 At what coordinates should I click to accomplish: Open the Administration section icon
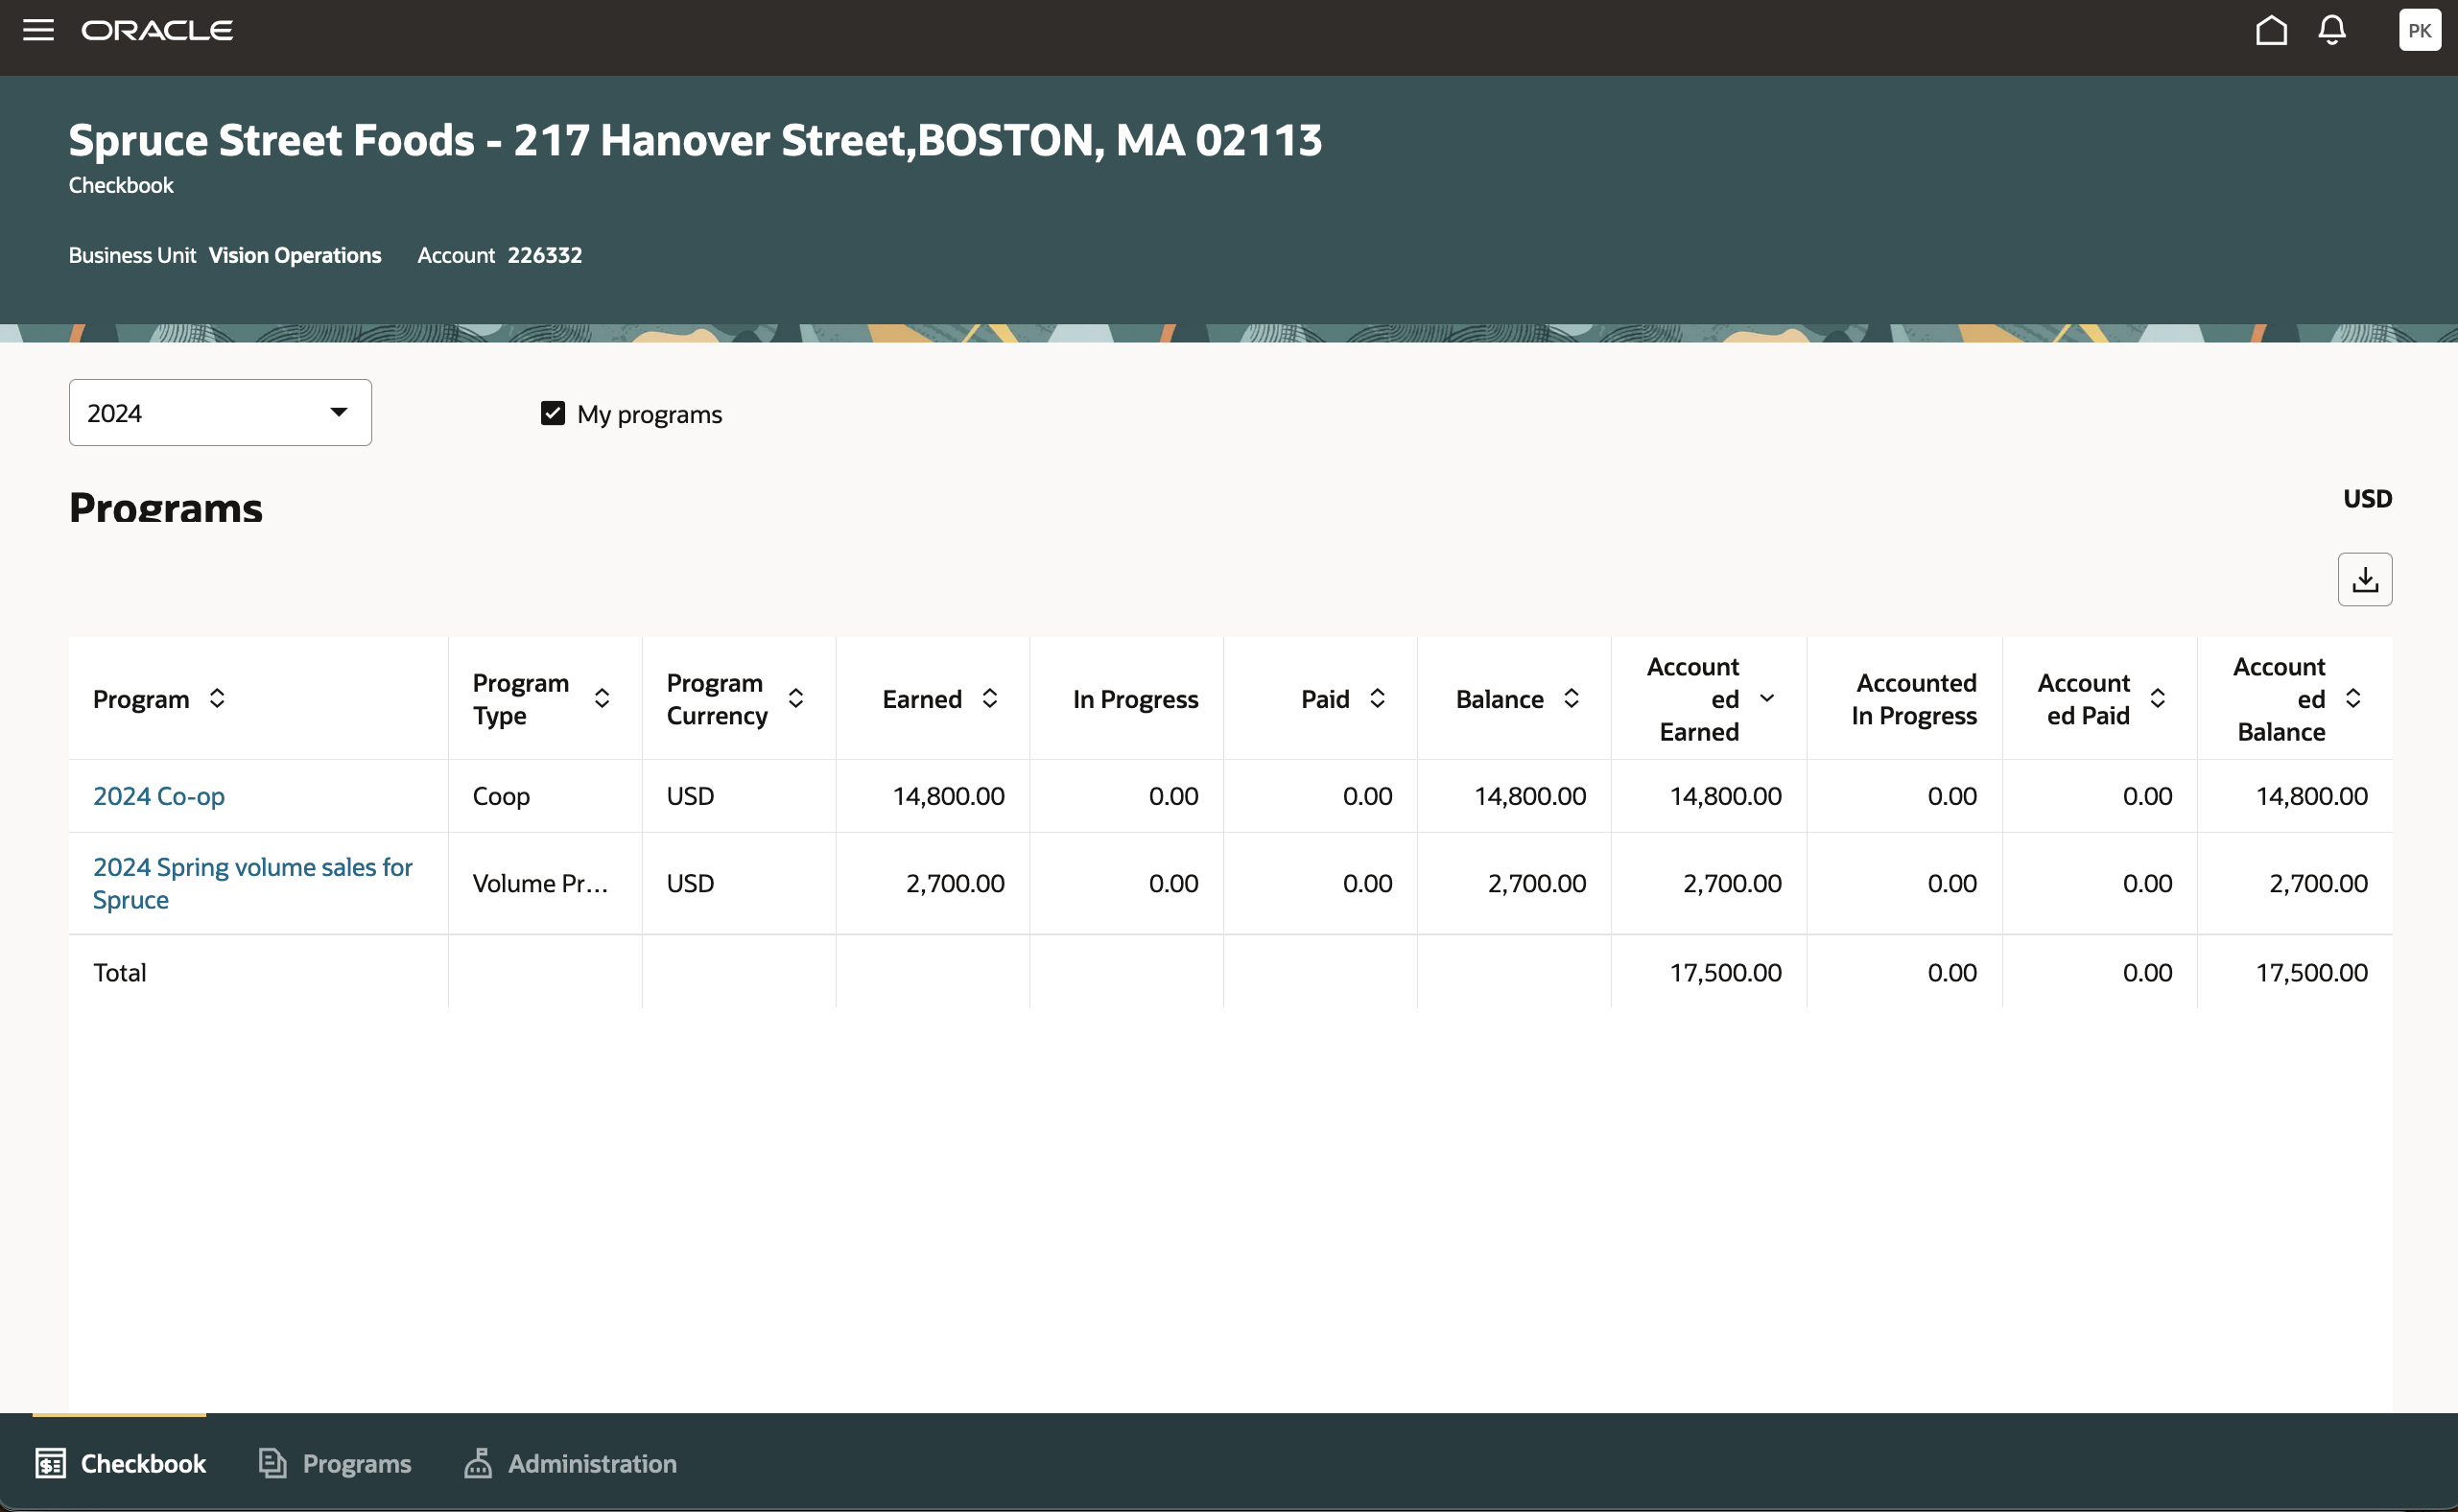(479, 1463)
